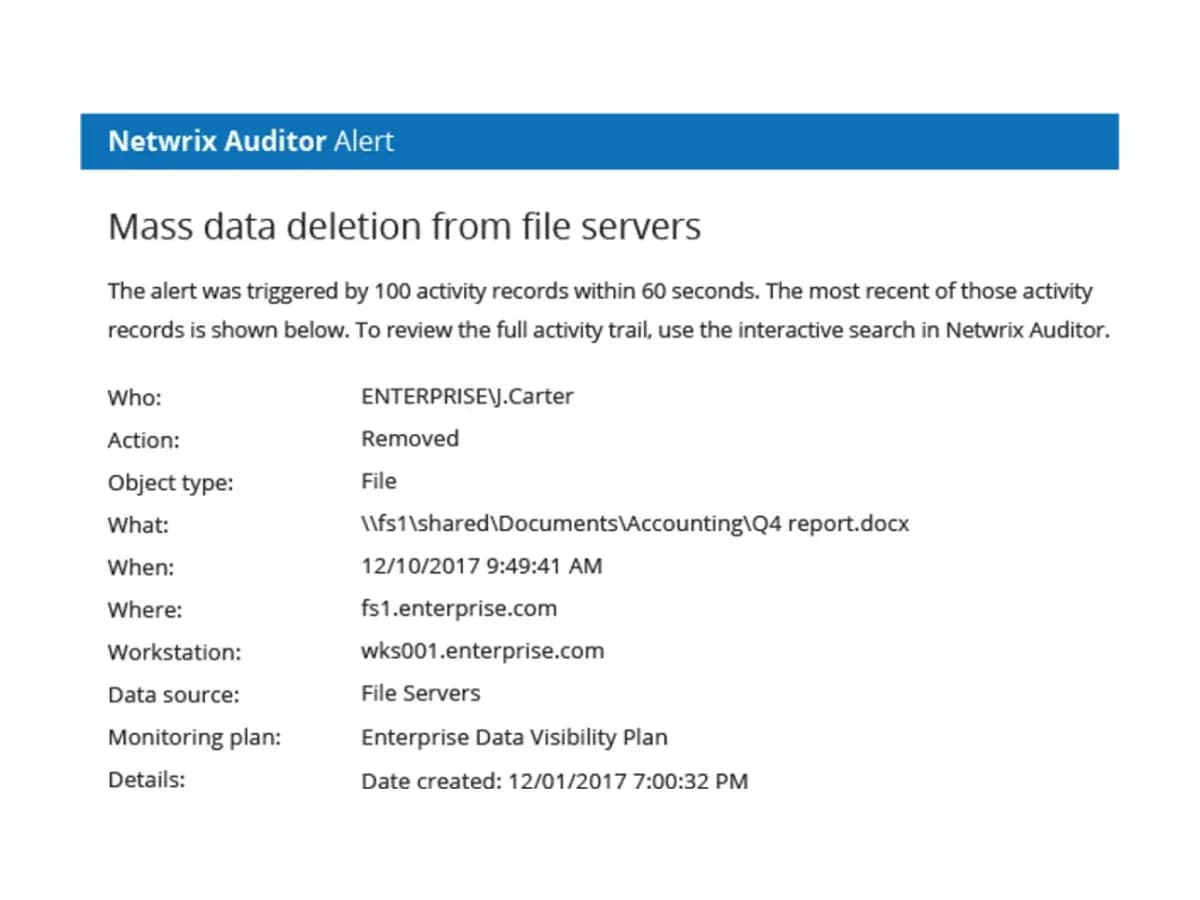This screenshot has width=1200, height=900.
Task: Select the timestamp 12/10/2017 9:49:41 AM
Action: point(482,566)
